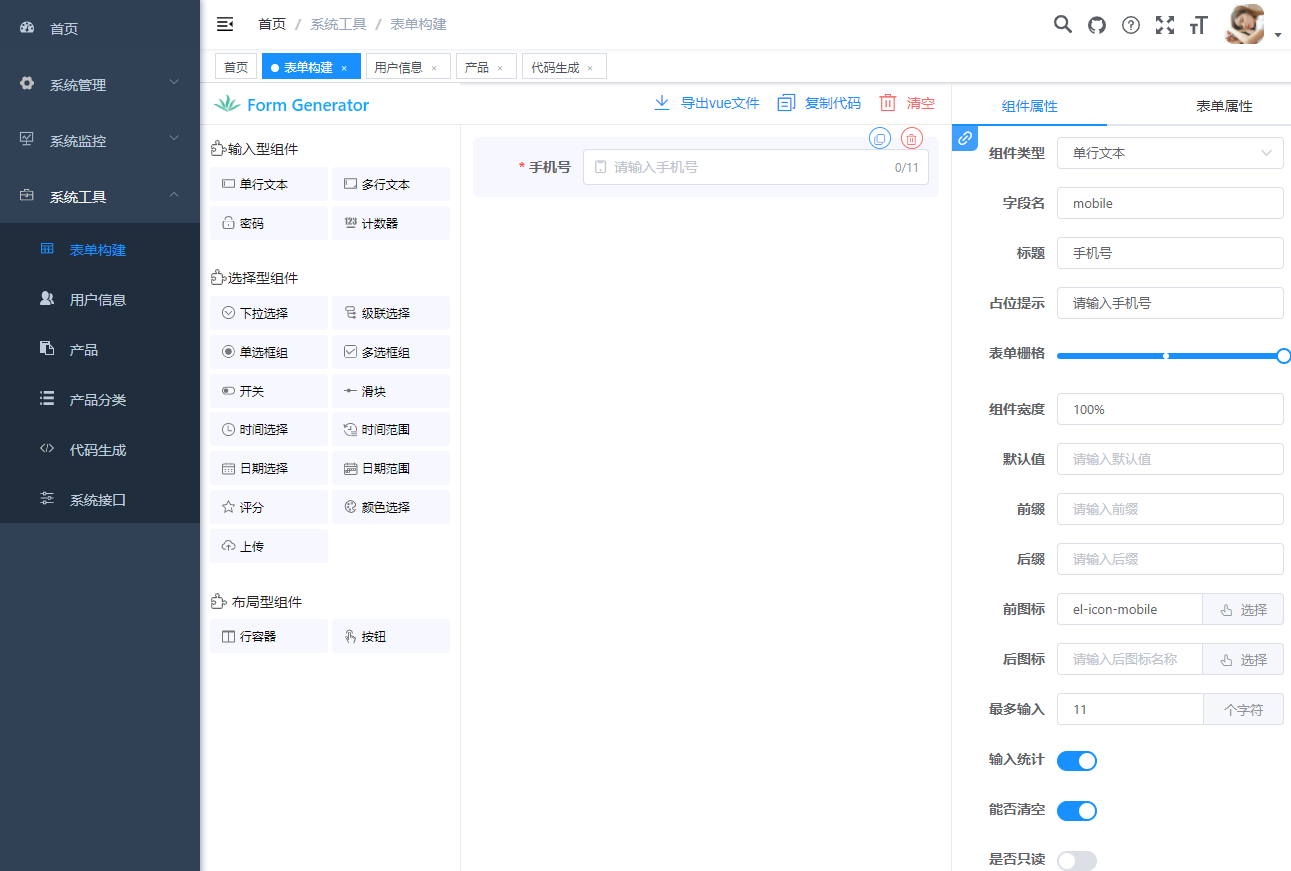This screenshot has width=1291, height=871.
Task: Enable the 是否只读 switch
Action: pos(1076,860)
